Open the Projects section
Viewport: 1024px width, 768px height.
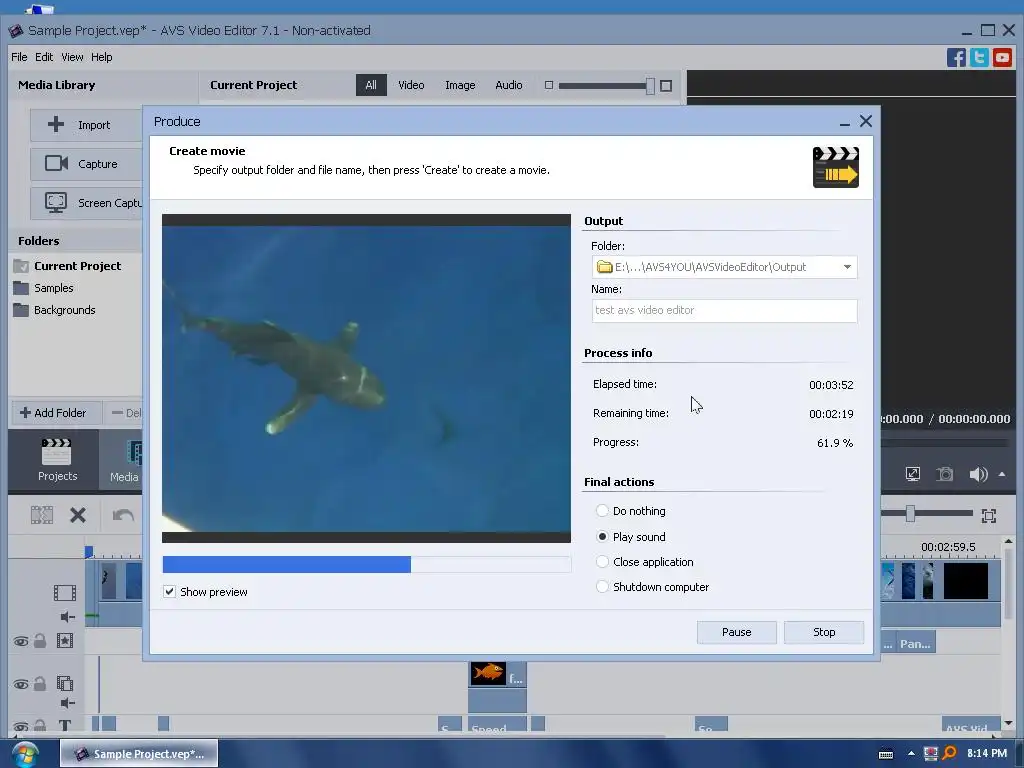57,460
